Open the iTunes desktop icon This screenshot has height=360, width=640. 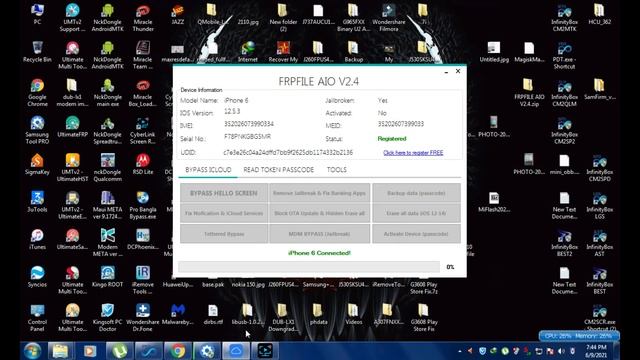[x=37, y=239]
